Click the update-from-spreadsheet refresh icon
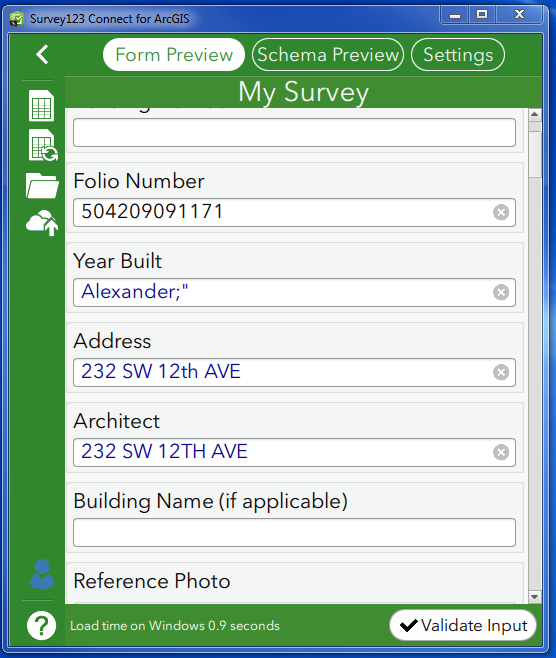556x658 pixels. [x=43, y=145]
